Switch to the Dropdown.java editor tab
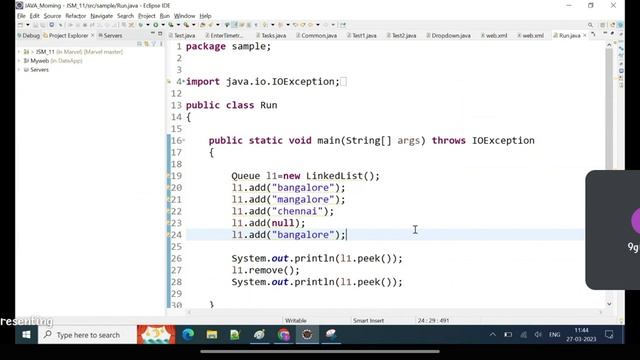The image size is (640, 360). click(x=448, y=36)
